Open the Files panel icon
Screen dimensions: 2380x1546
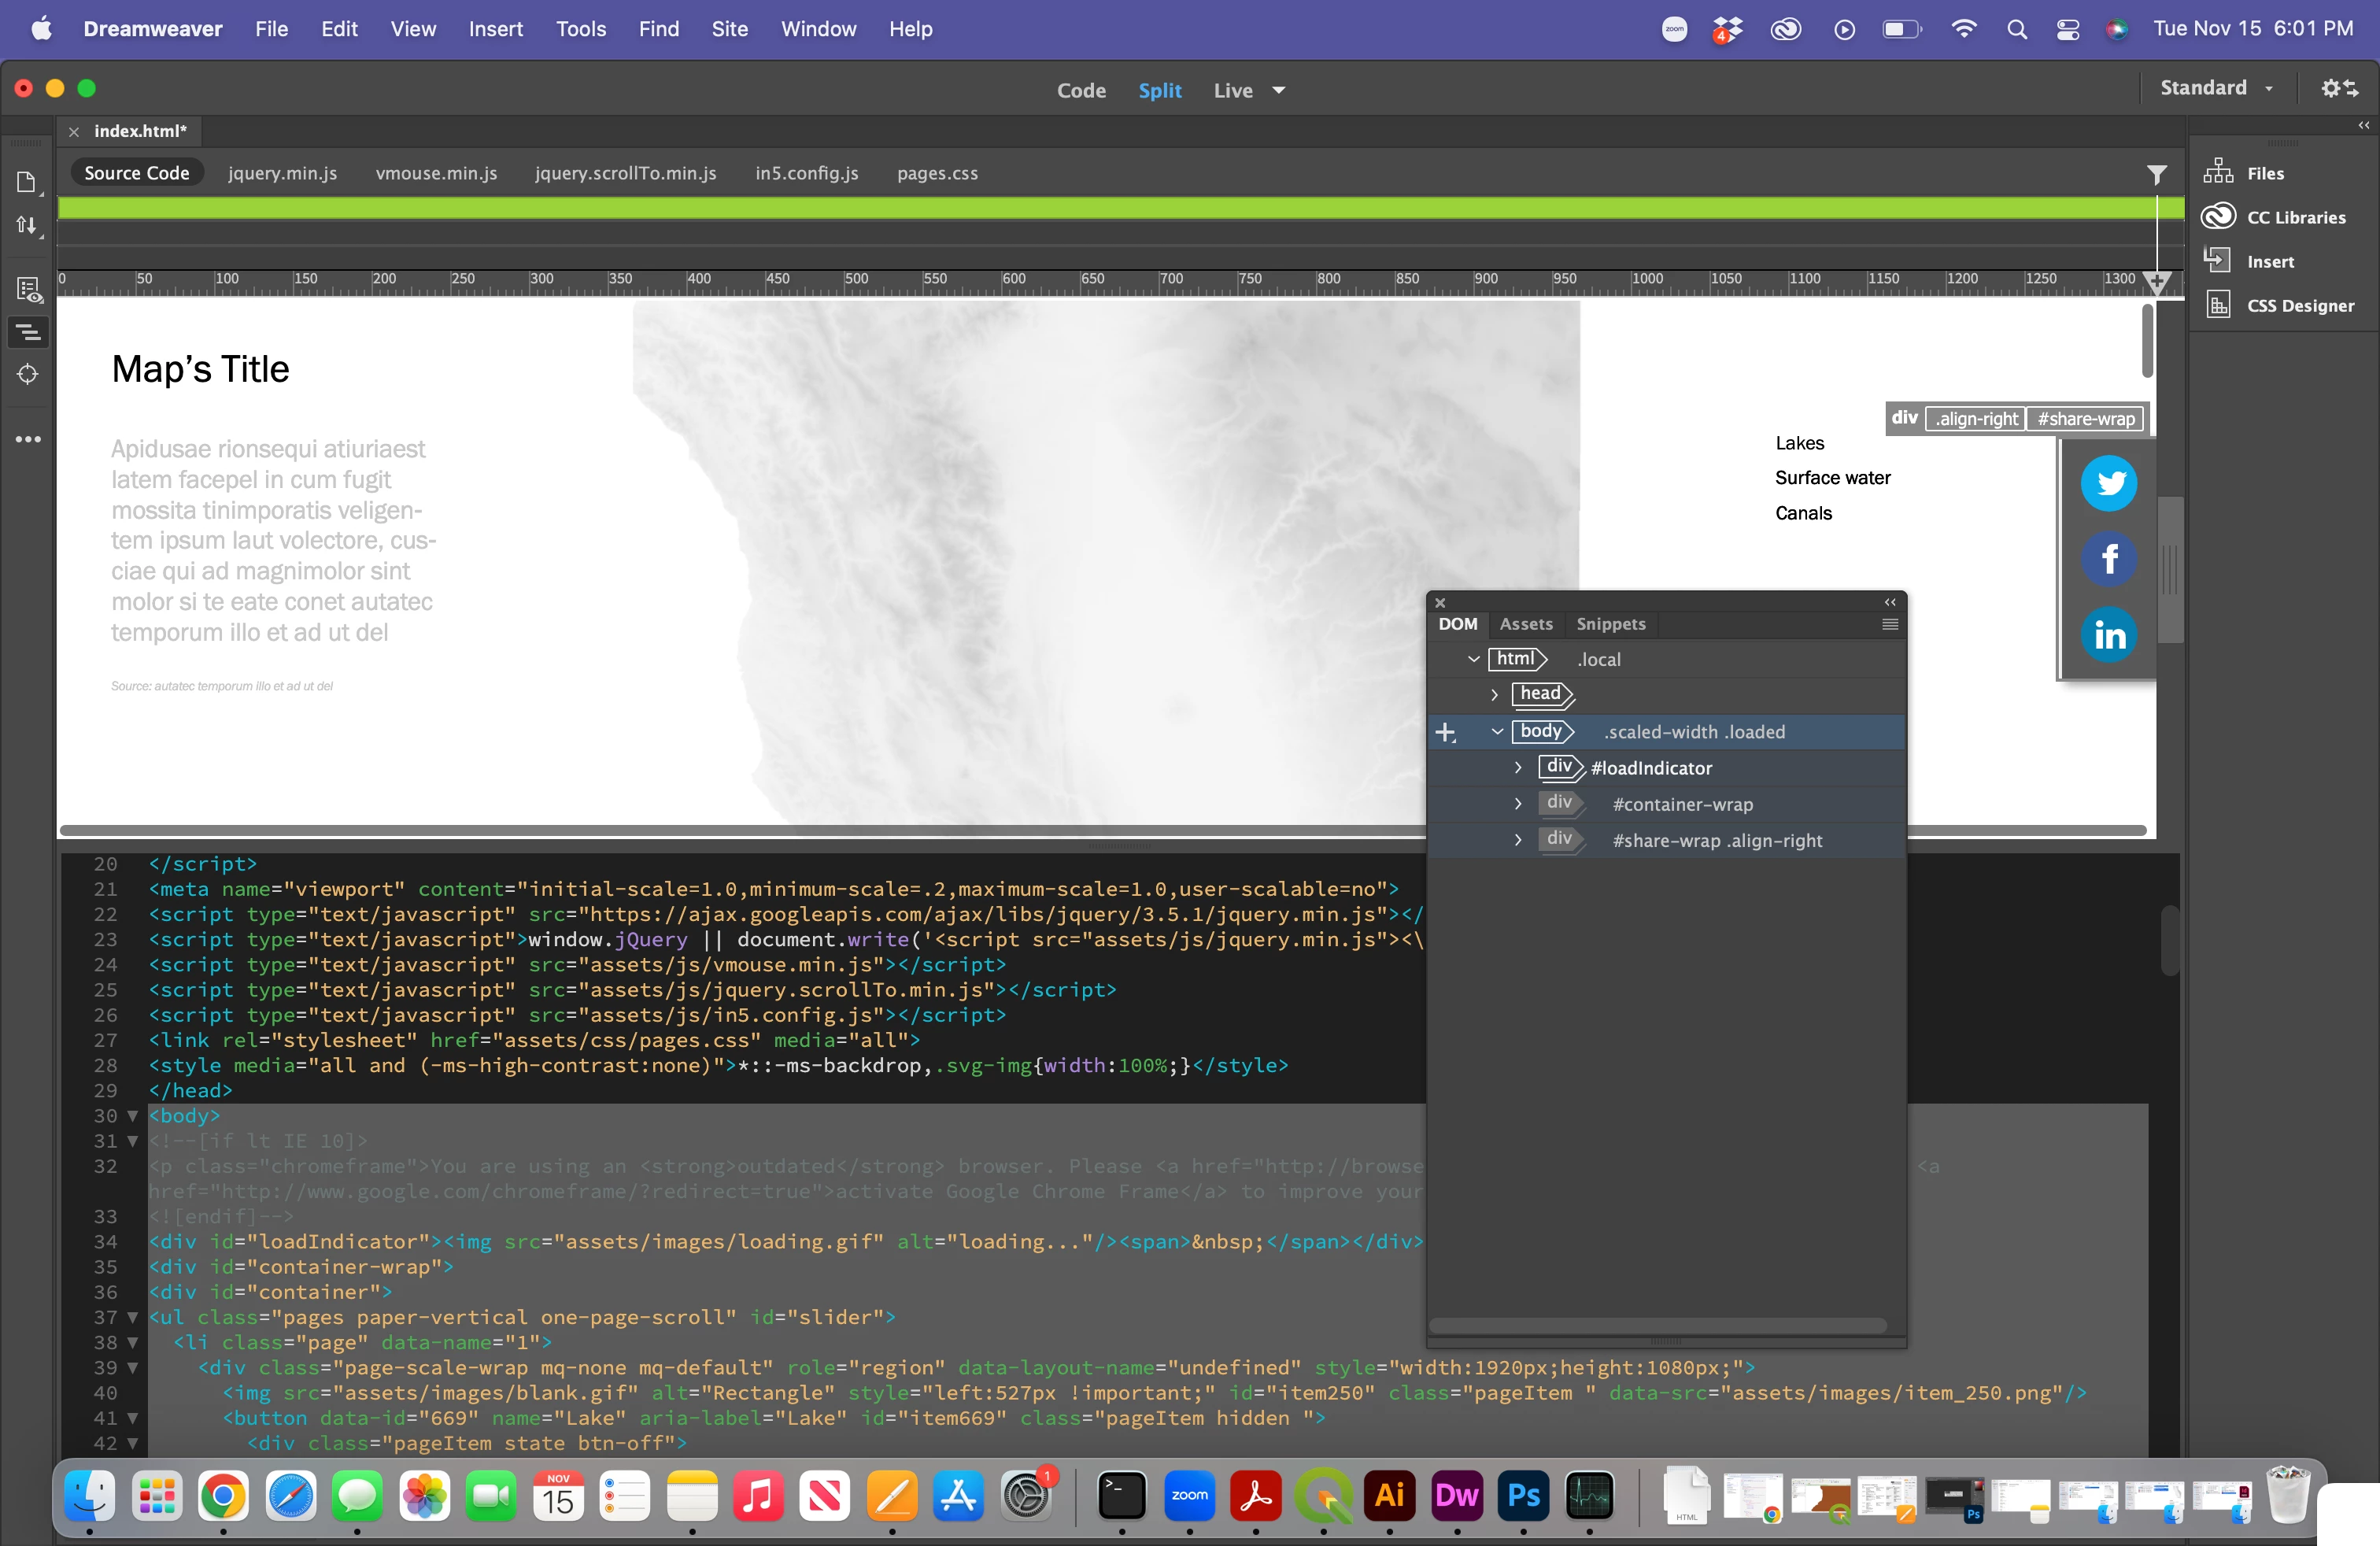2217,172
